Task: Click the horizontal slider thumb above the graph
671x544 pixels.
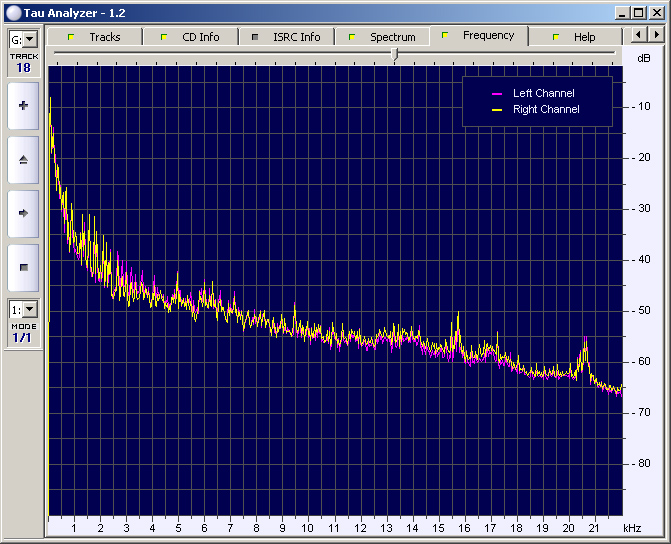Action: coord(395,54)
